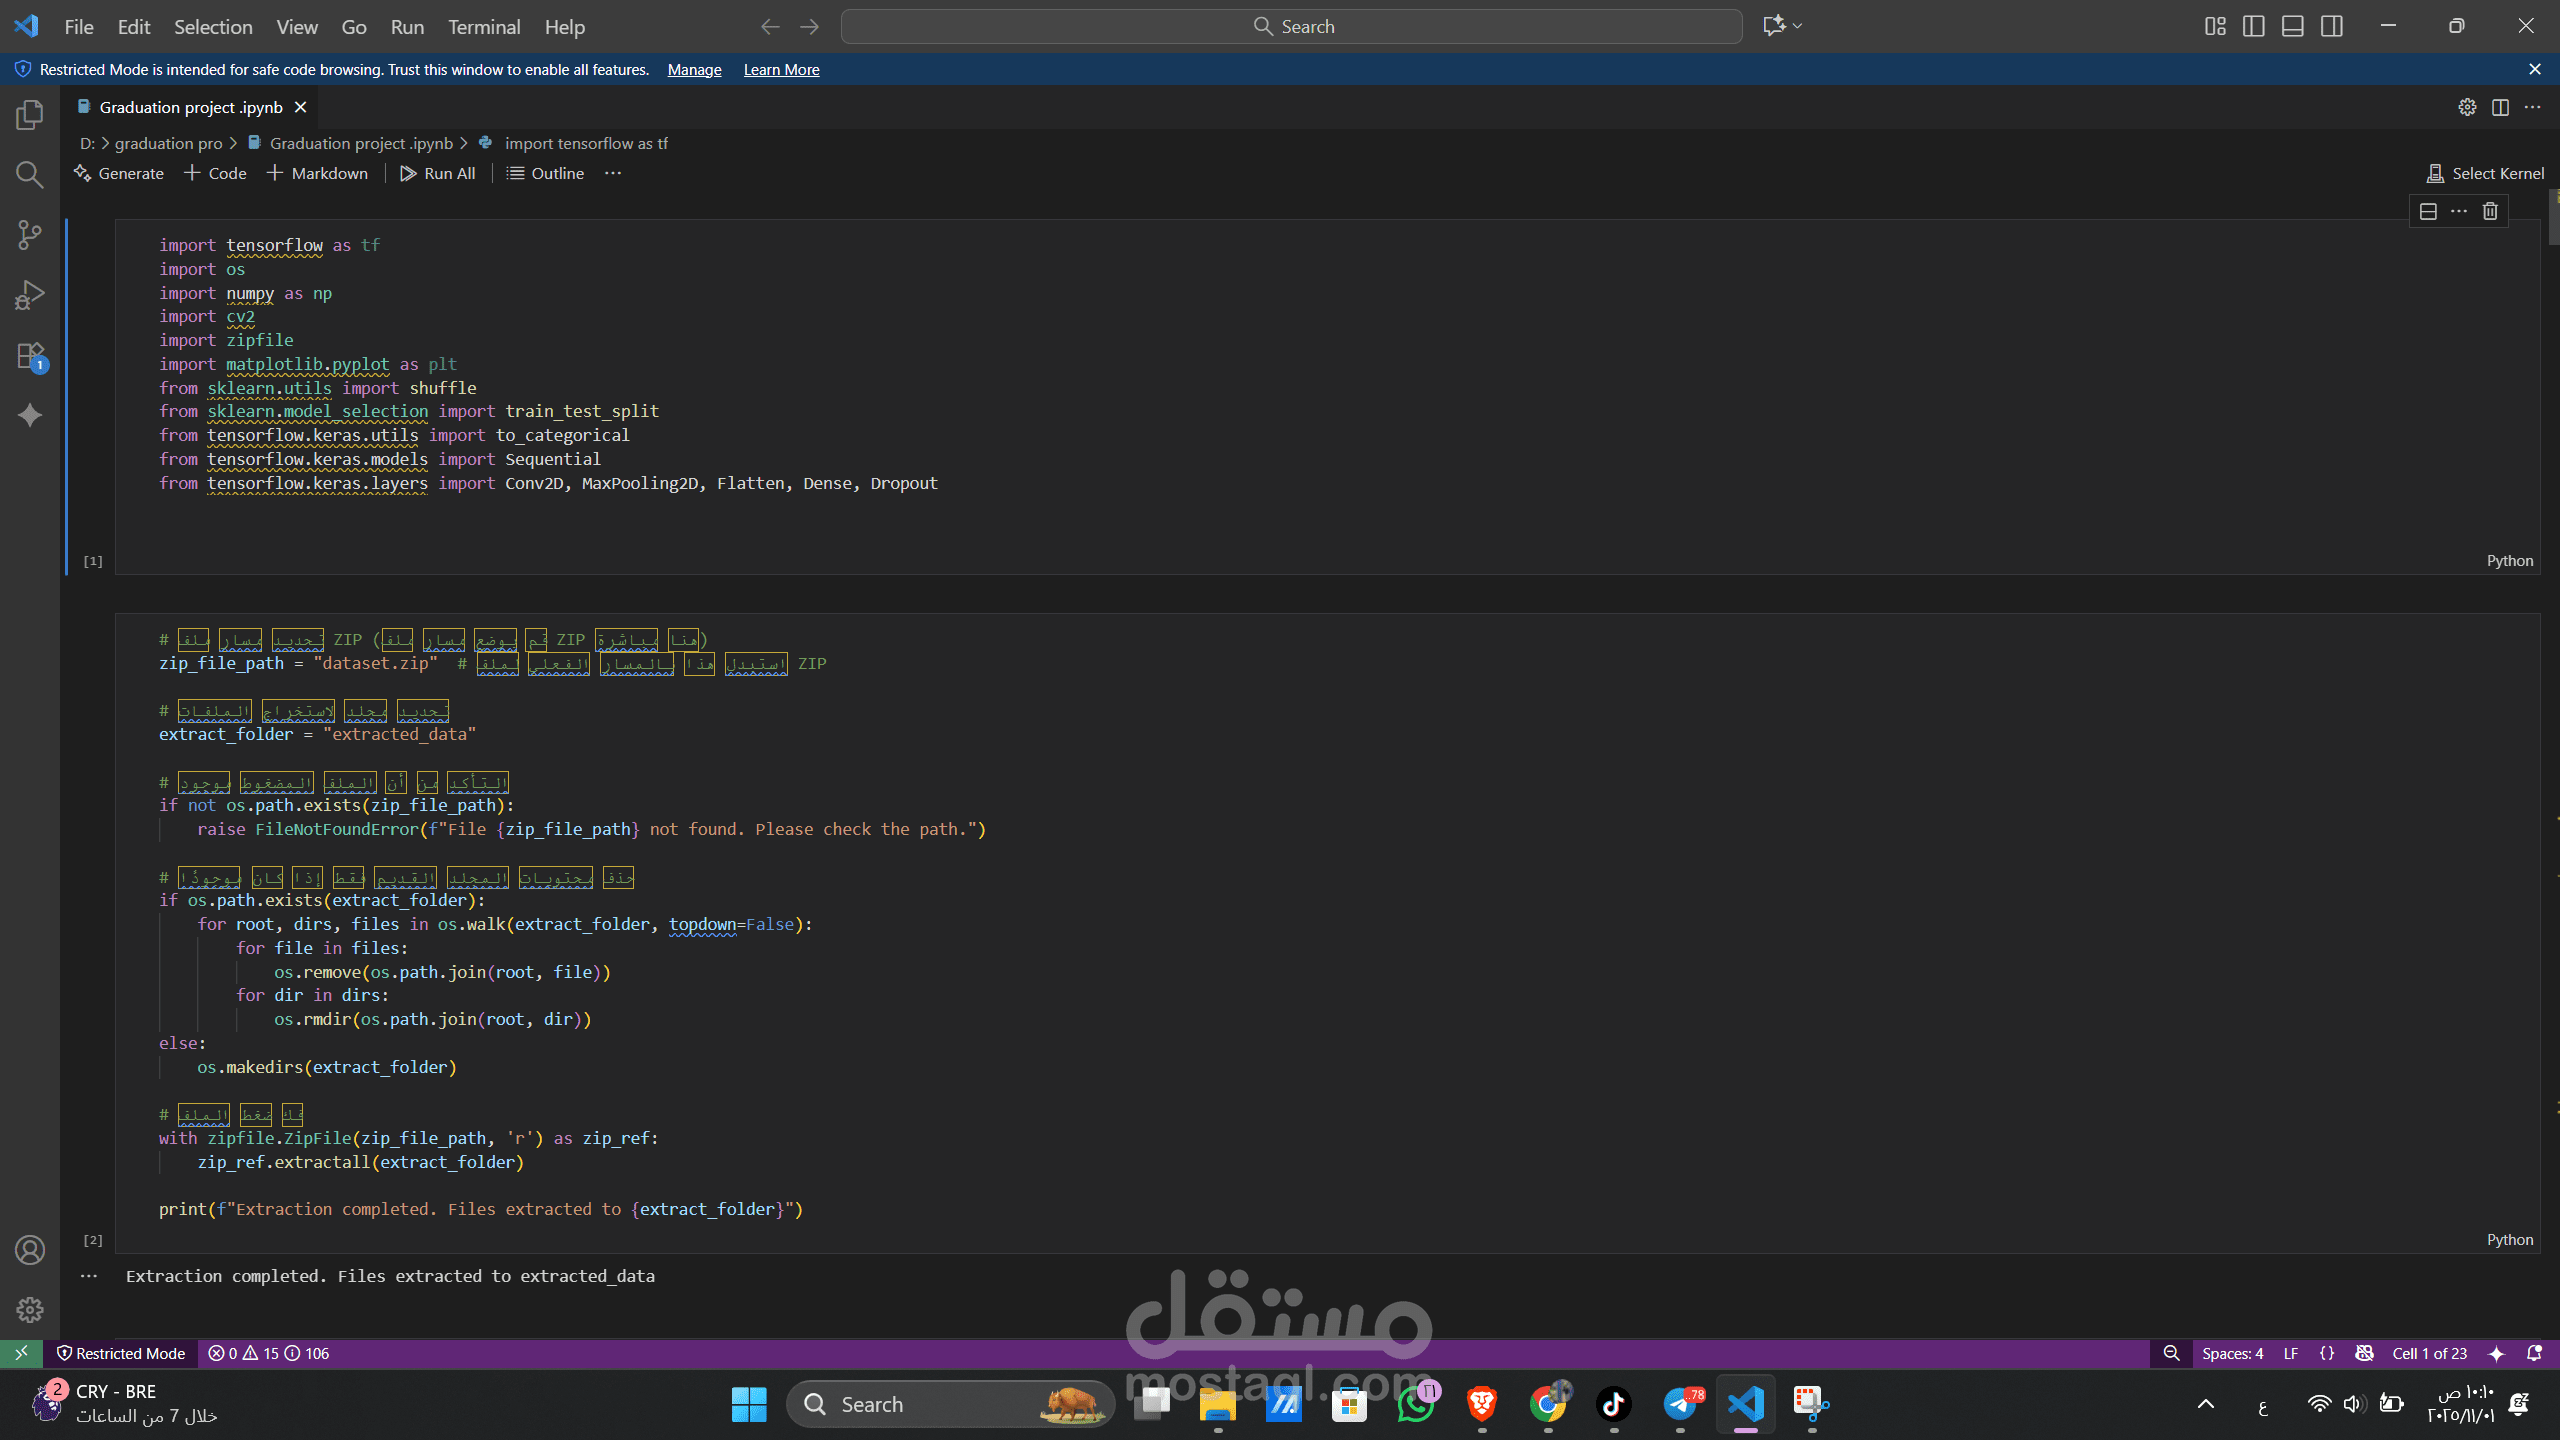Open the Accounts icon in activity bar
The width and height of the screenshot is (2560, 1440).
point(30,1250)
